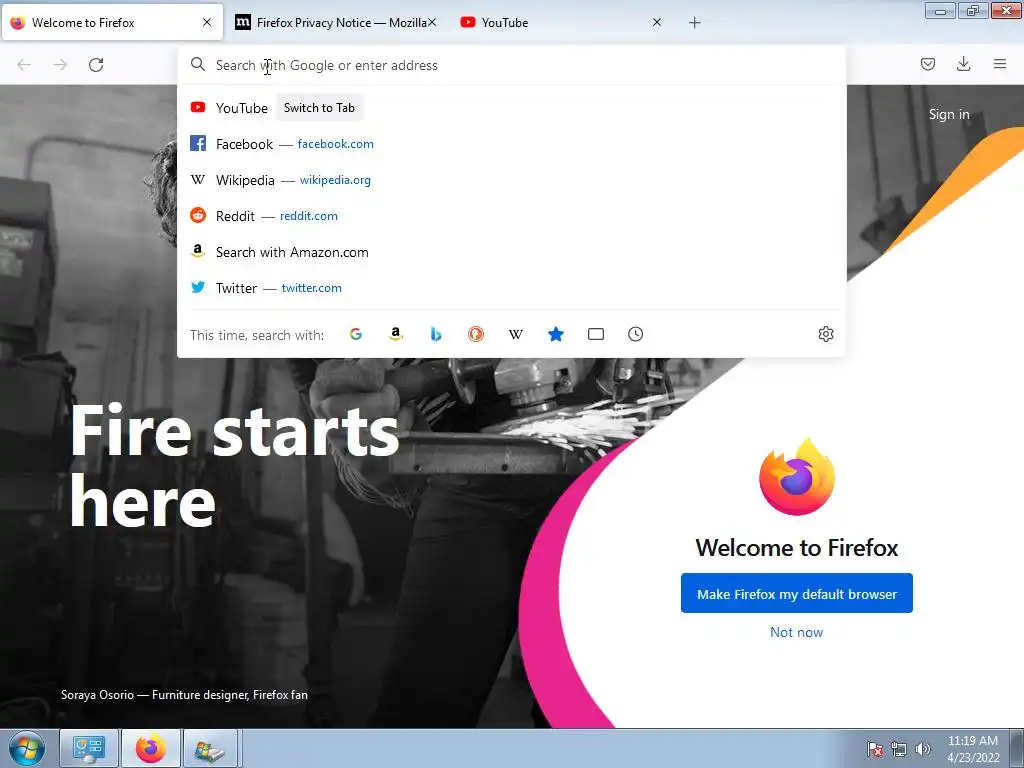The height and width of the screenshot is (768, 1024).
Task: Search this time with Wikipedia icon
Action: coord(516,334)
